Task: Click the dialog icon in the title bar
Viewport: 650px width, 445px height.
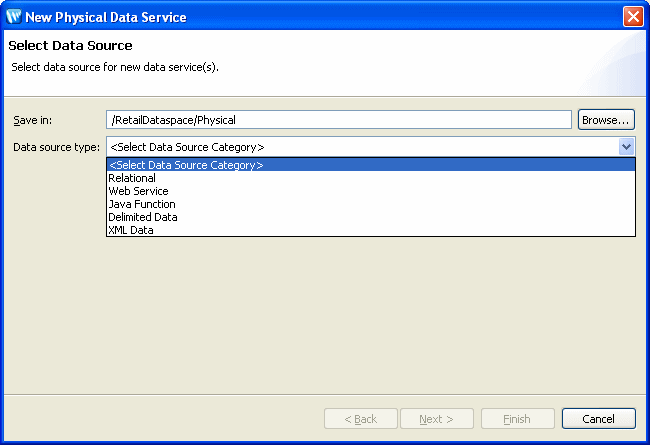Action: (14, 17)
